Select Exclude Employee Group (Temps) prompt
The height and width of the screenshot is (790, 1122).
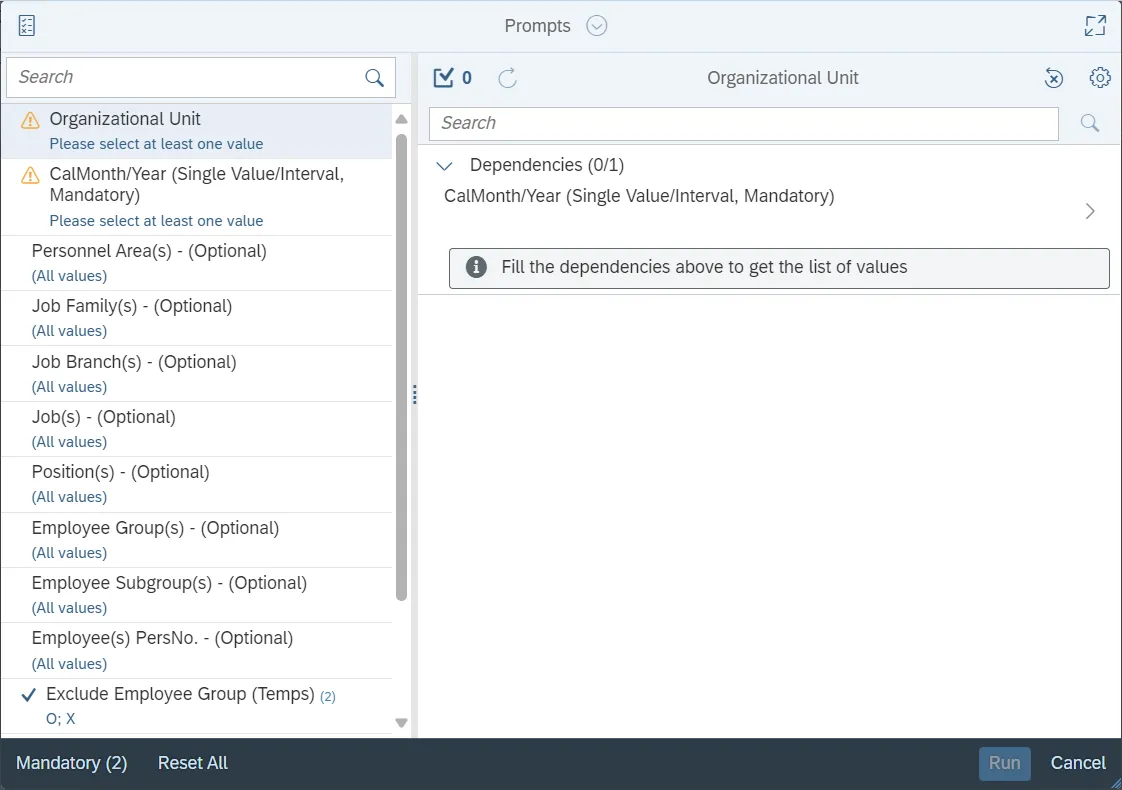(180, 694)
